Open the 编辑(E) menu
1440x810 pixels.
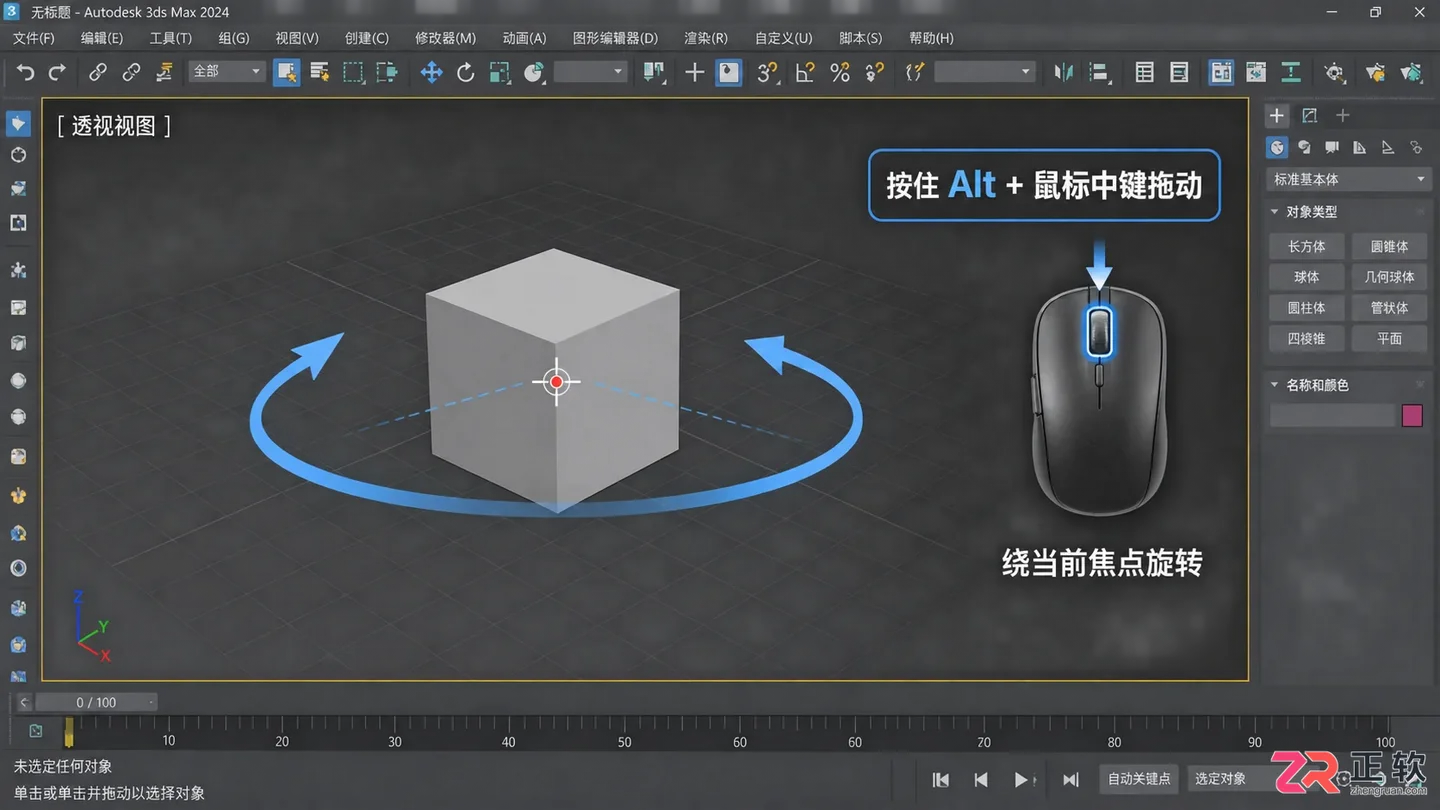pyautogui.click(x=102, y=38)
